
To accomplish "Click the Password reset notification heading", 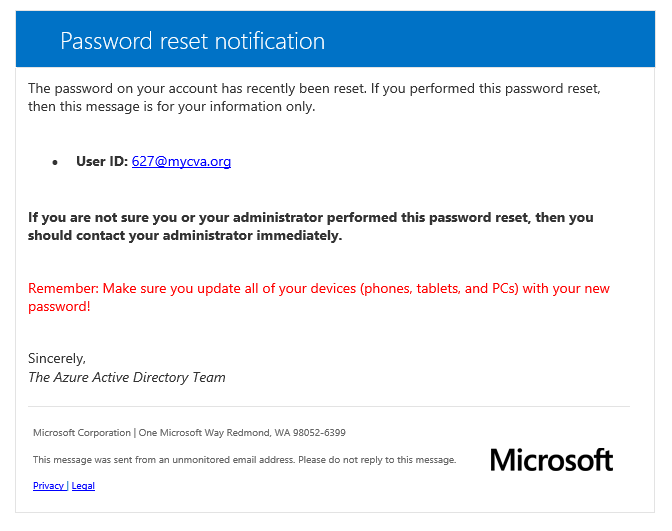I will (x=192, y=41).
